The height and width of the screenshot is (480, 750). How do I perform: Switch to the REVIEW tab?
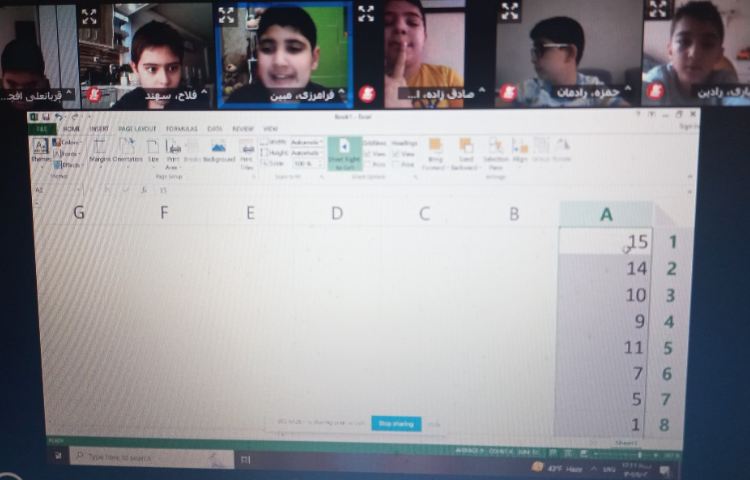coord(243,129)
